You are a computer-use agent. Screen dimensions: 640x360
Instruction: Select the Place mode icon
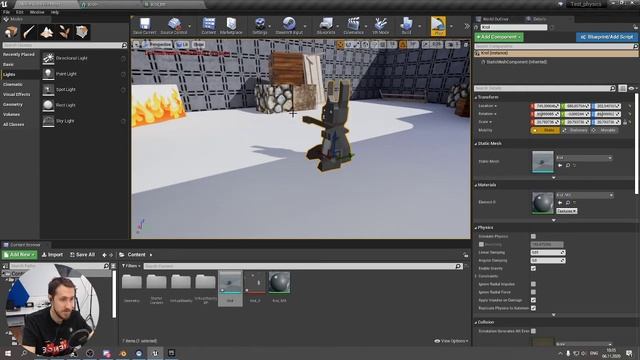click(11, 32)
